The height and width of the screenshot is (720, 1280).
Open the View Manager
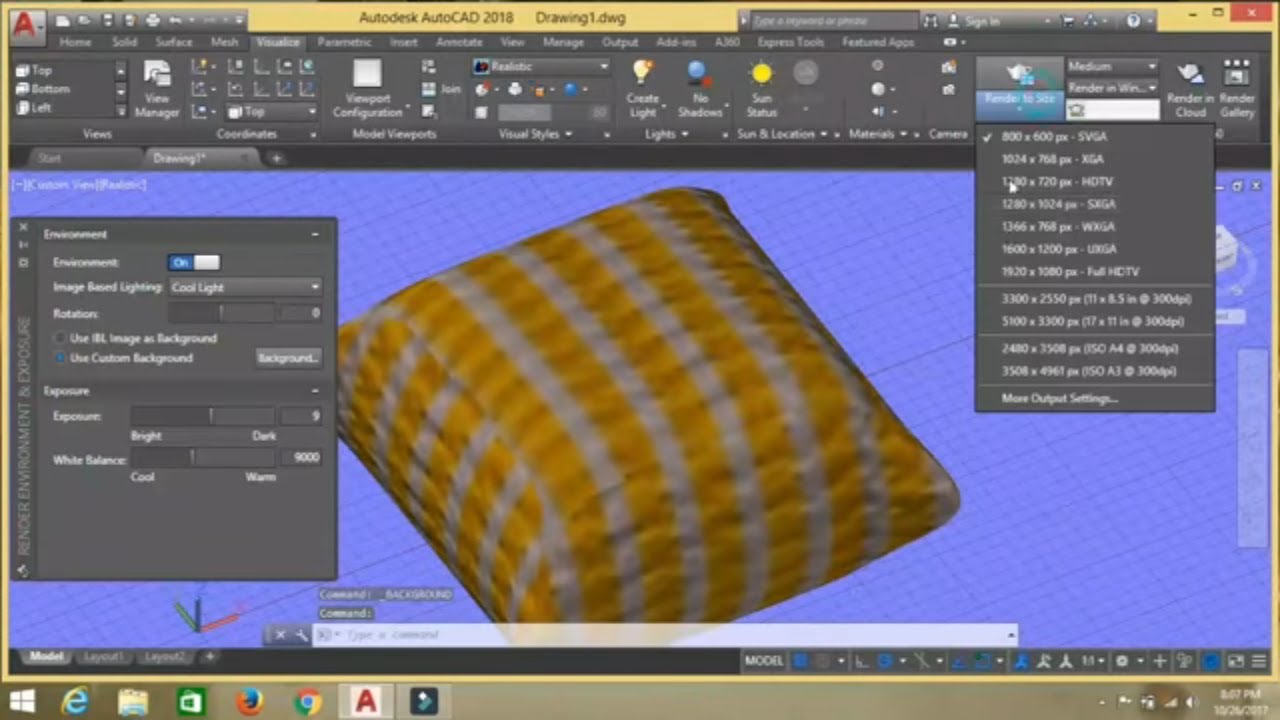tap(157, 87)
